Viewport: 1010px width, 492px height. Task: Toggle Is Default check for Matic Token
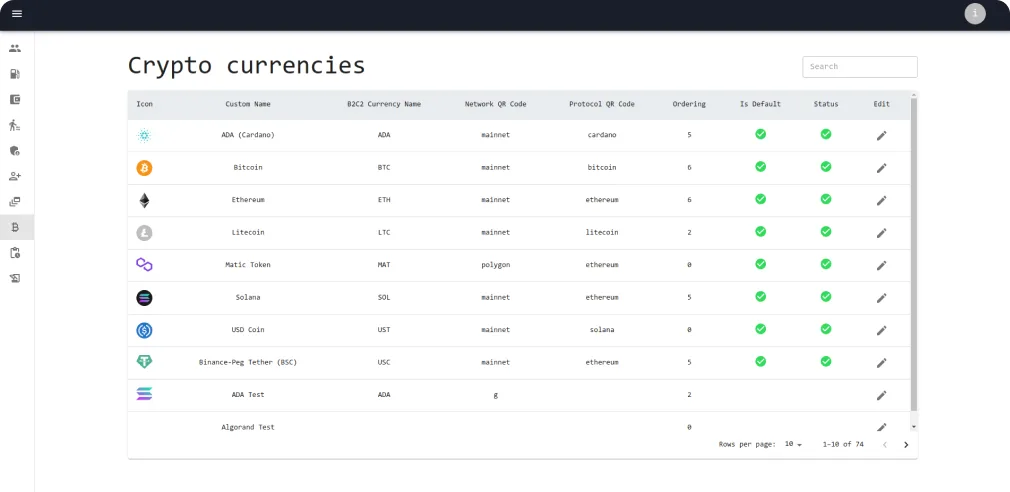(760, 263)
